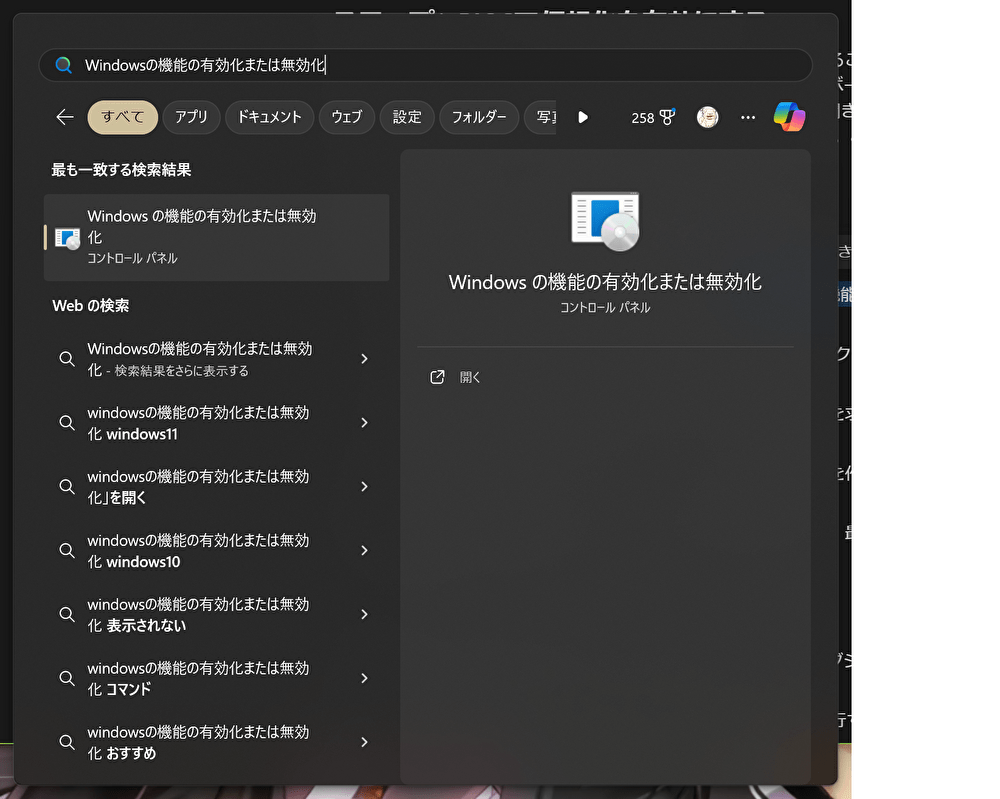Click the magnifier icon beside 表示されない suggestion

[67, 614]
